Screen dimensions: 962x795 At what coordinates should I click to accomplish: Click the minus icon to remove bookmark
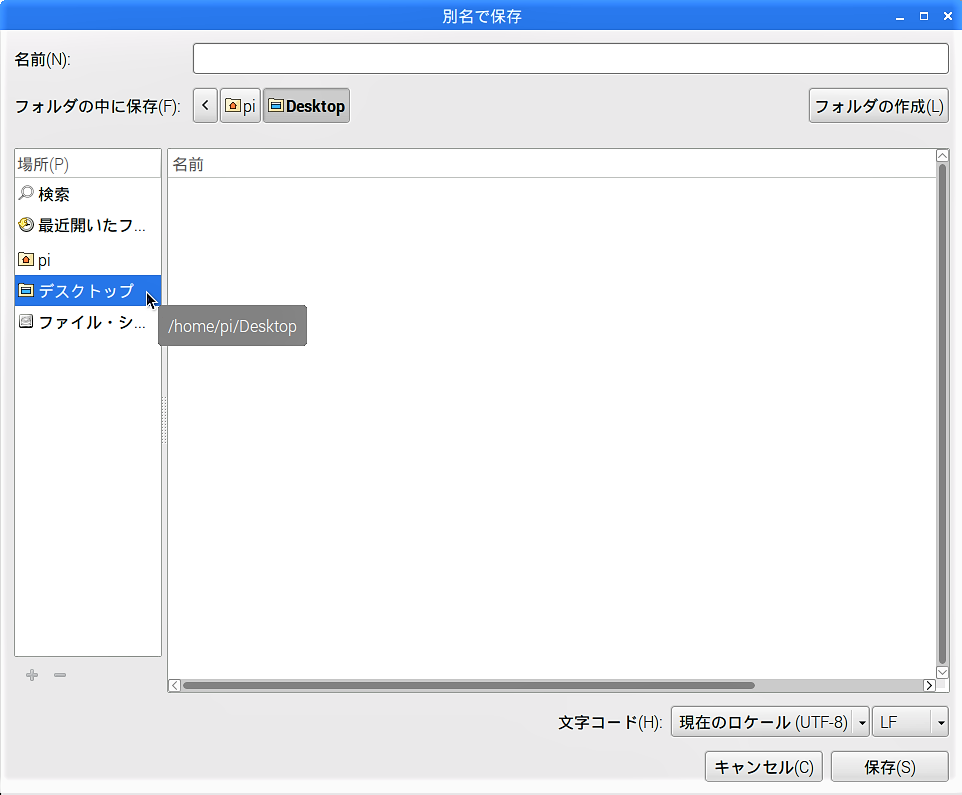pyautogui.click(x=60, y=675)
